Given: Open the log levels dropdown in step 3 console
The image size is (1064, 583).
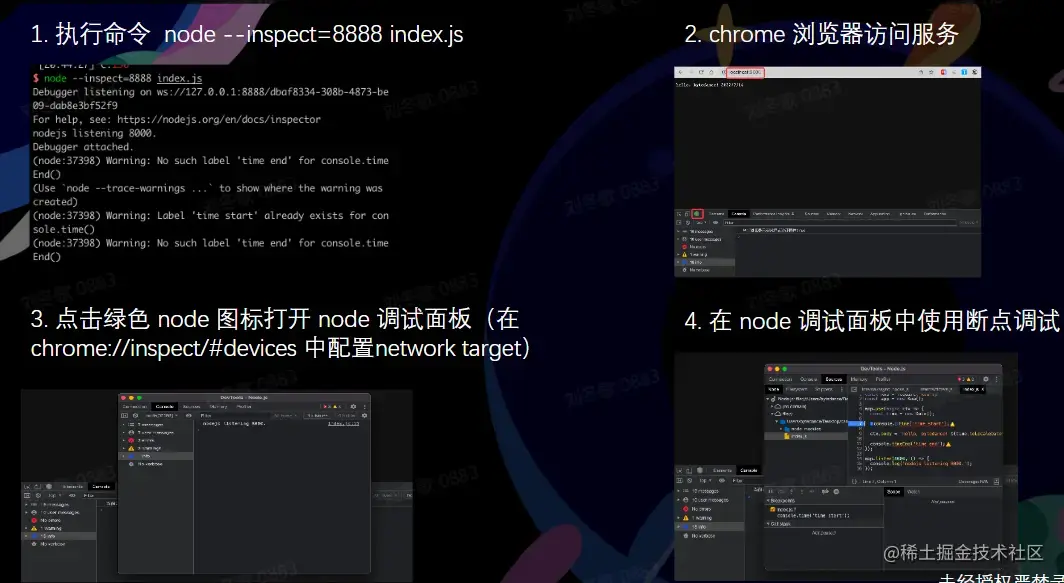Looking at the screenshot, I should point(286,415).
